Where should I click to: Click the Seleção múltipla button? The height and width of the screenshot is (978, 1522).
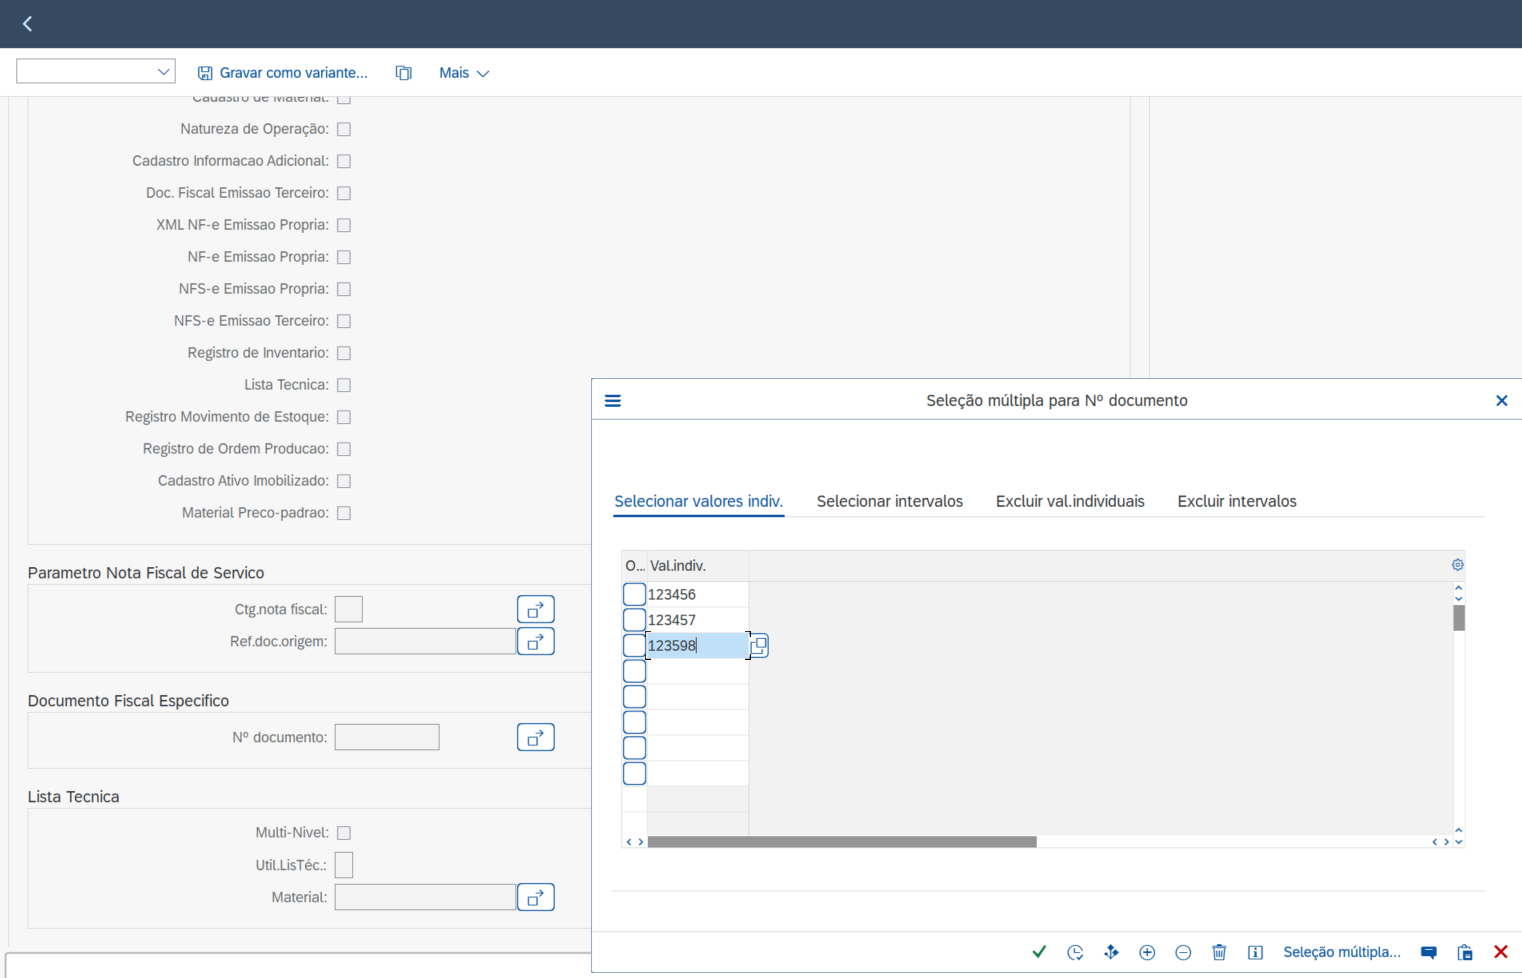tap(1341, 952)
